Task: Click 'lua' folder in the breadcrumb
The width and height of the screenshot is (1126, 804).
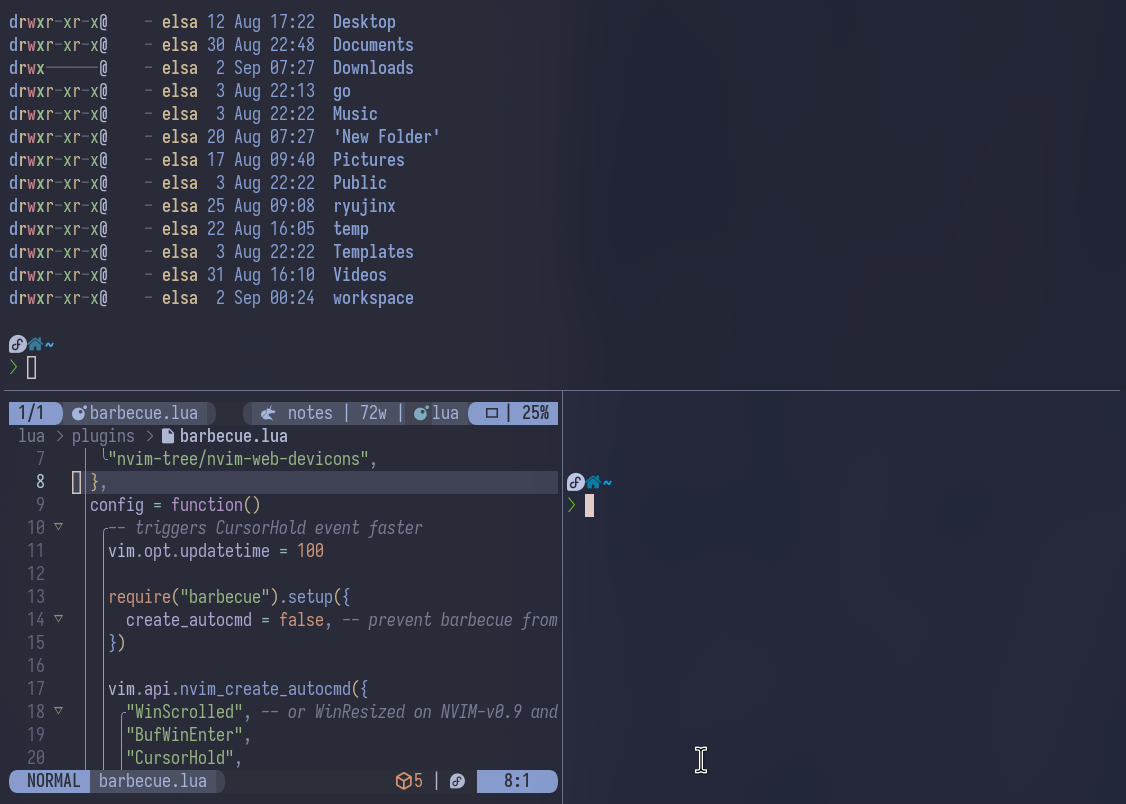Action: point(32,436)
